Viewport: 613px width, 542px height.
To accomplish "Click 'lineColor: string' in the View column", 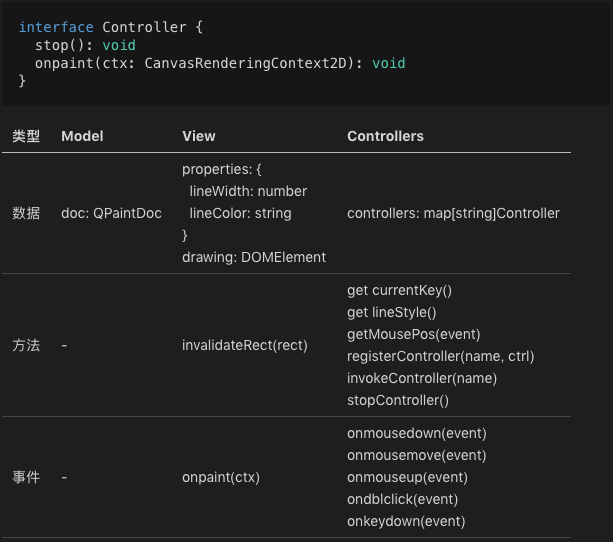I will click(240, 213).
